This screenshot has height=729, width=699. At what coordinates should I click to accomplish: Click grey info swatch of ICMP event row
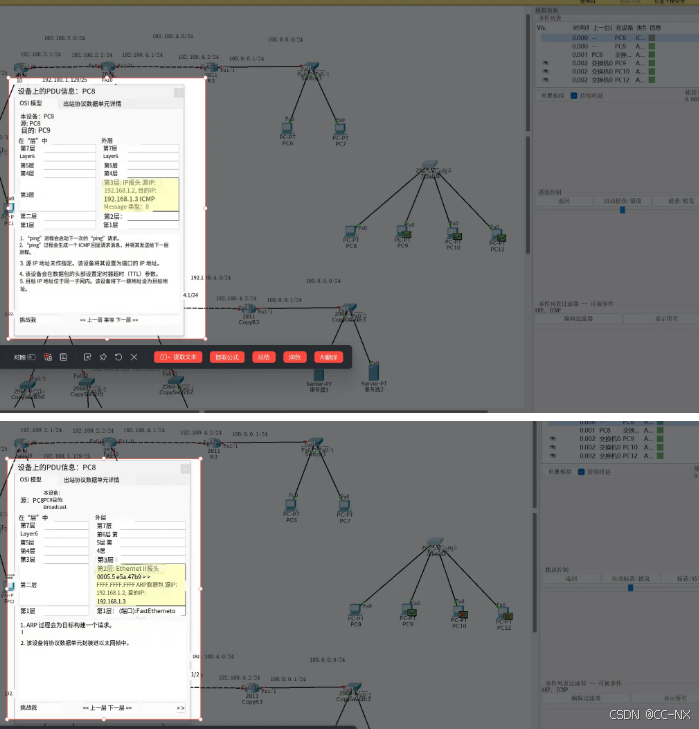tap(652, 38)
